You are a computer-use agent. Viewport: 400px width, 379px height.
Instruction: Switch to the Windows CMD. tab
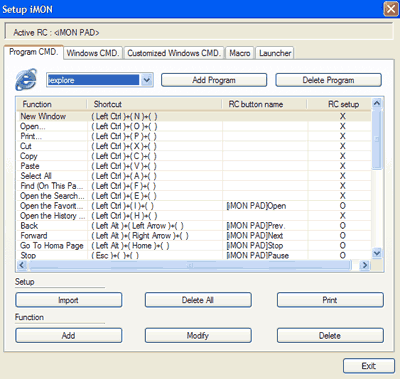[x=93, y=53]
